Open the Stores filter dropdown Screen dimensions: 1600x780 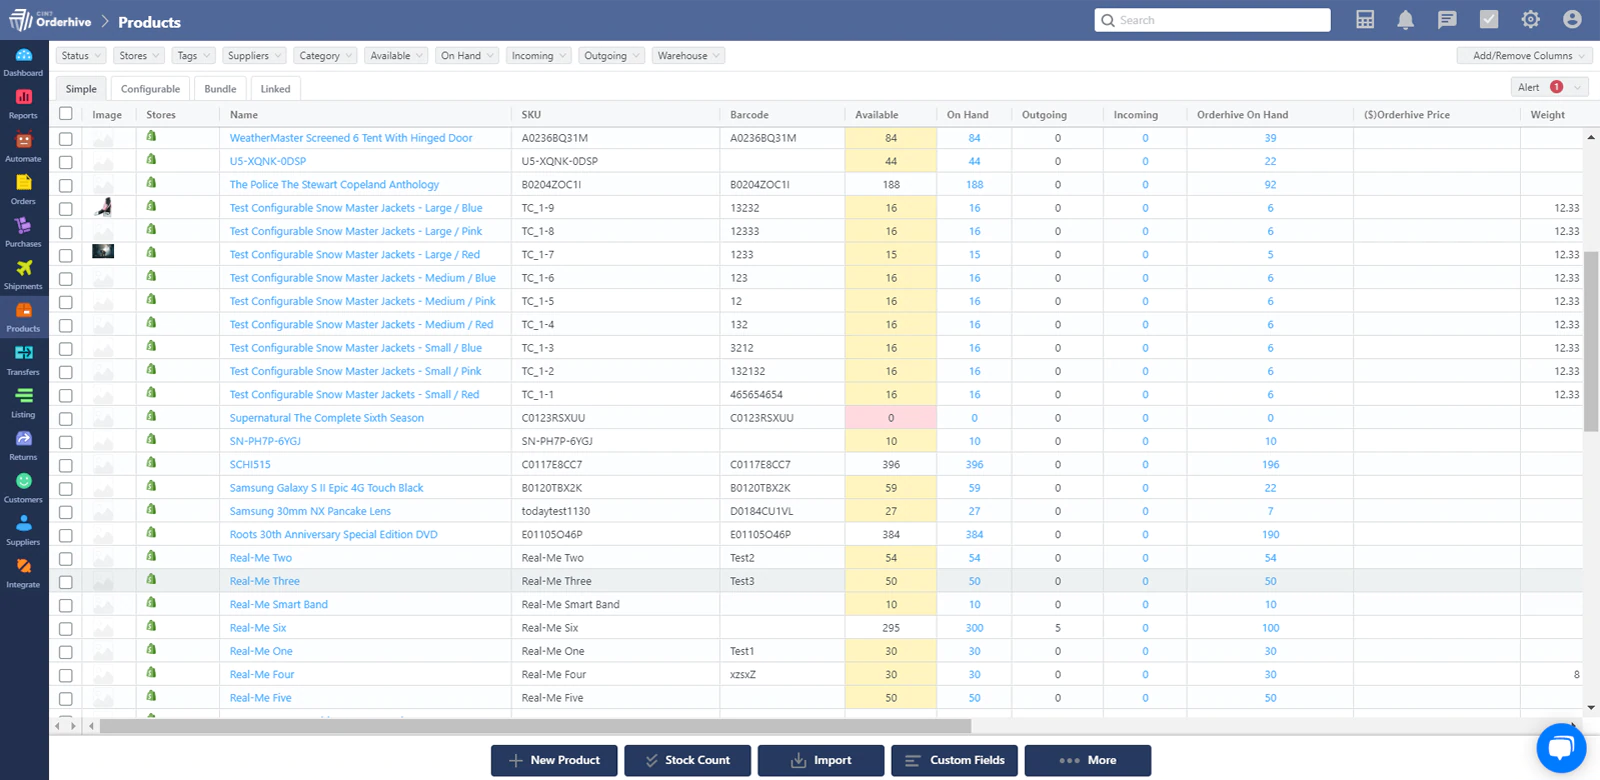(x=138, y=56)
